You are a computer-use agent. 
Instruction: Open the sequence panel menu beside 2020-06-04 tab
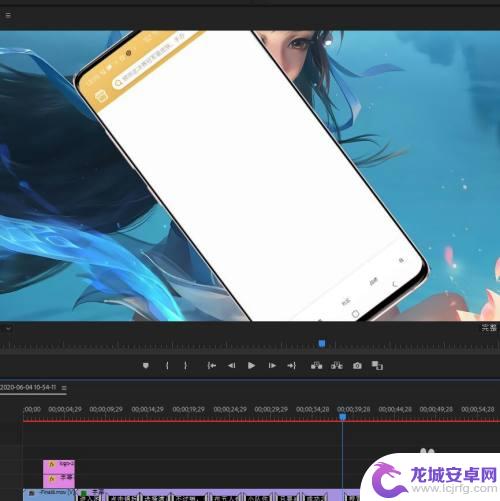[64, 388]
